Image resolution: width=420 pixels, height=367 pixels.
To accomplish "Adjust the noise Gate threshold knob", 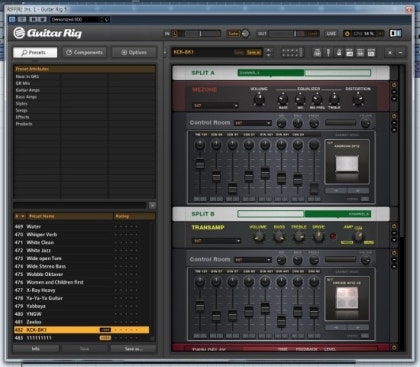I will [x=245, y=34].
